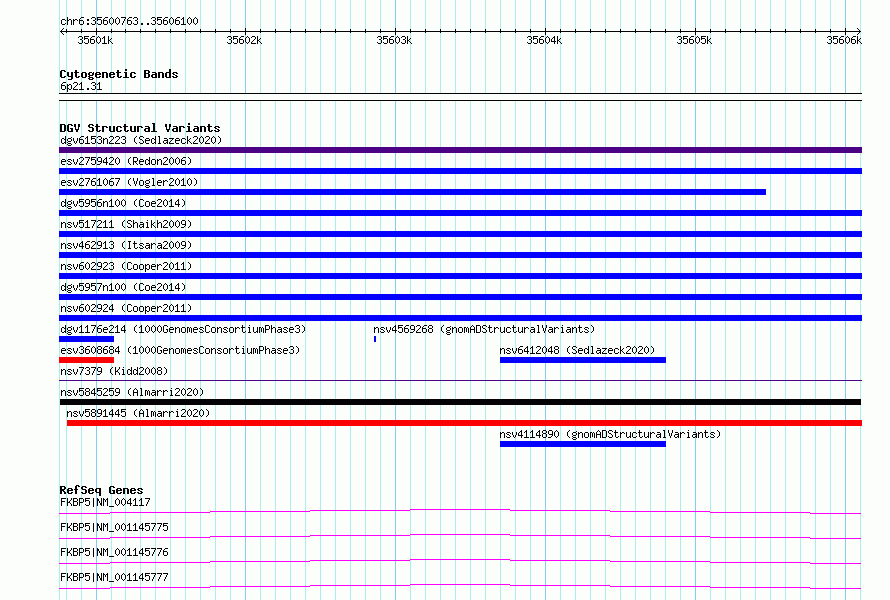
Task: Open the dgv5957n100 (Coe2014) variant entry
Action: click(123, 287)
